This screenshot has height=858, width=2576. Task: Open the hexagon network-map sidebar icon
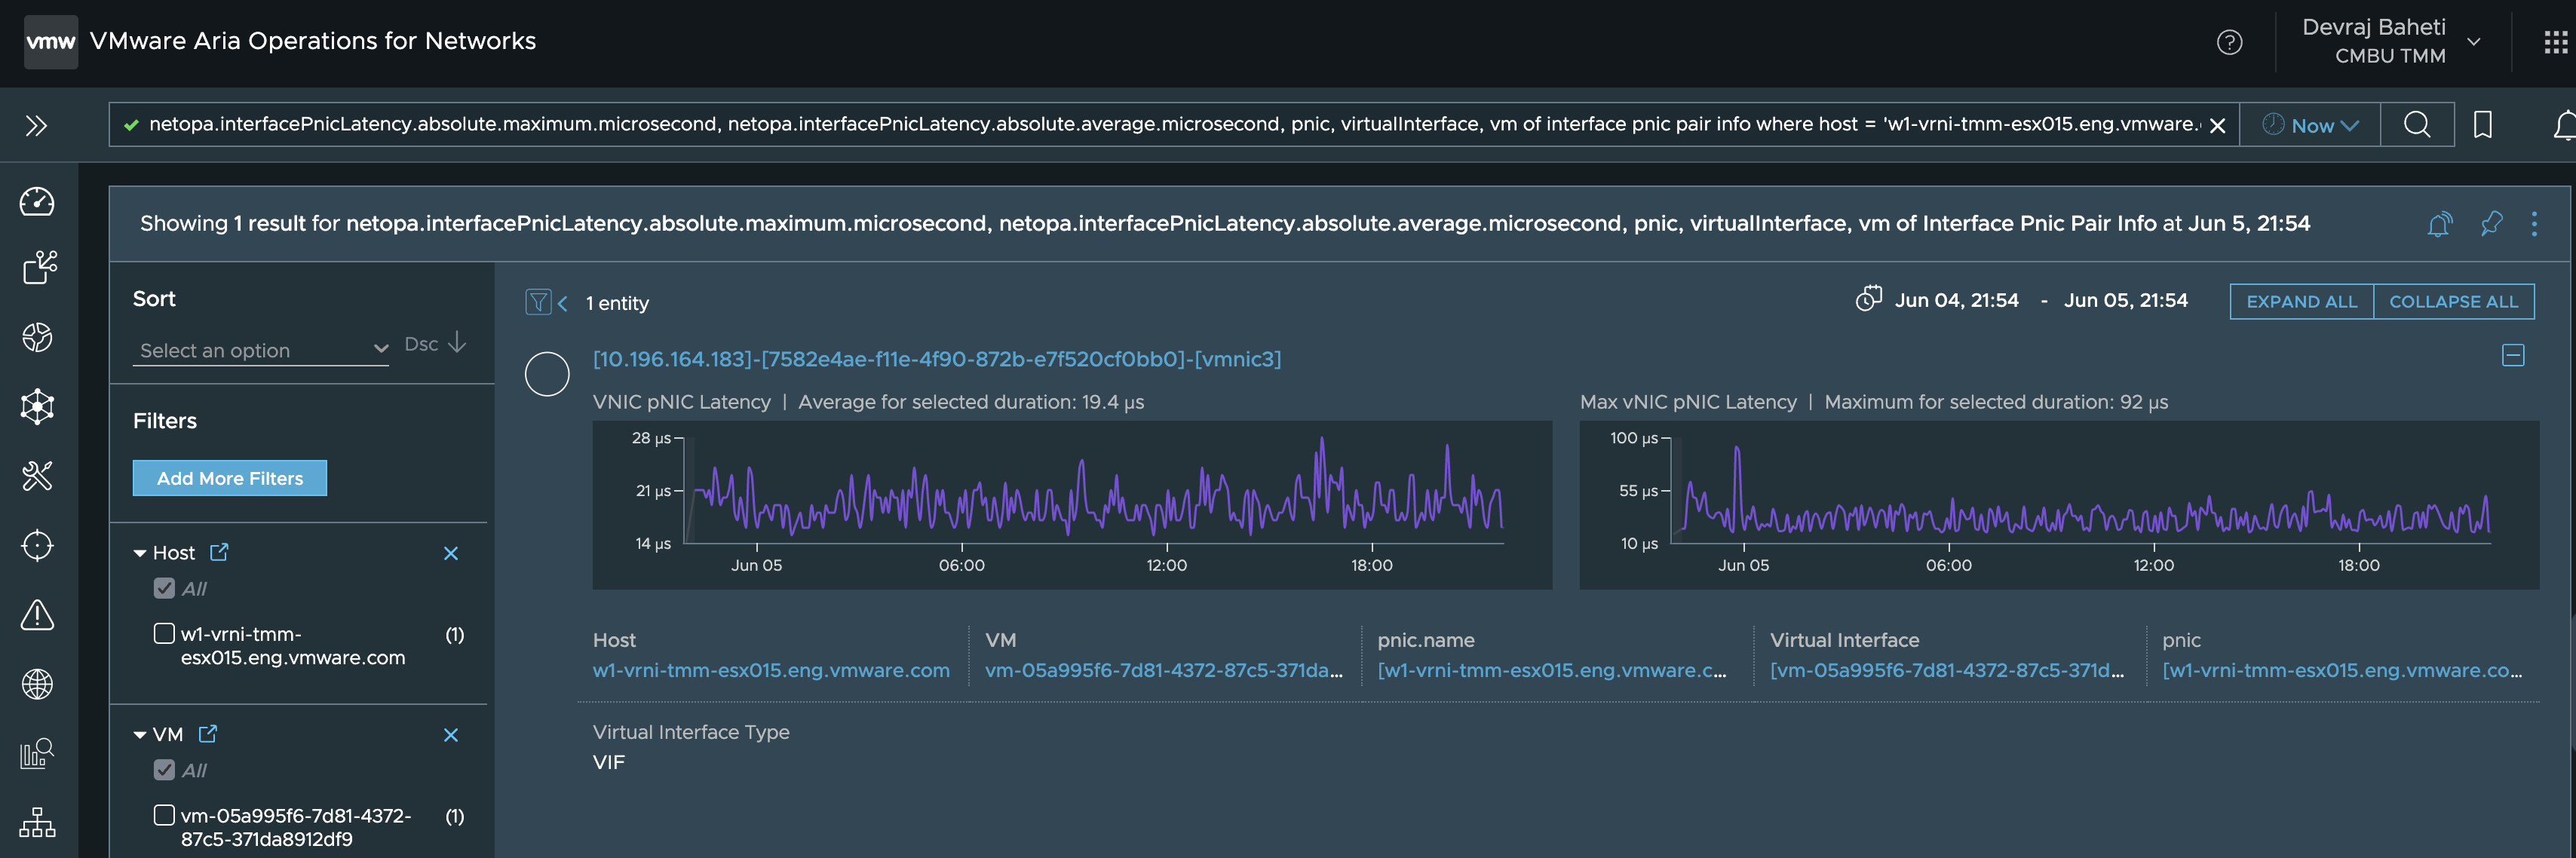coord(37,406)
